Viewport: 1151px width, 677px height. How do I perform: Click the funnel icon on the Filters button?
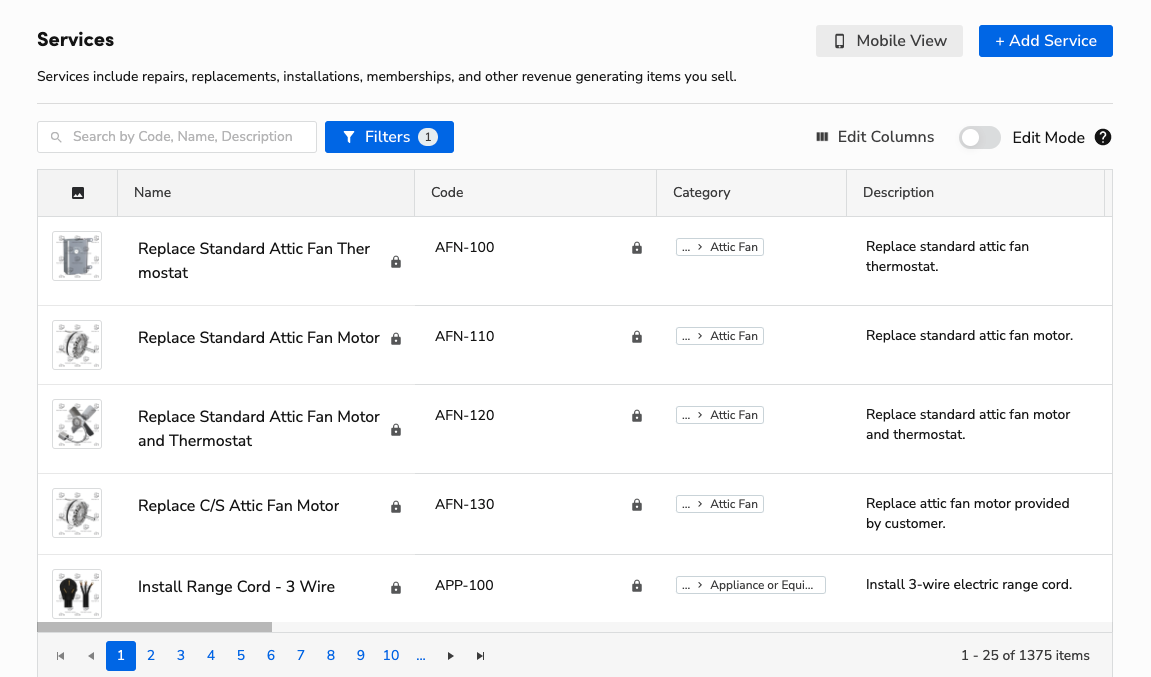[349, 136]
